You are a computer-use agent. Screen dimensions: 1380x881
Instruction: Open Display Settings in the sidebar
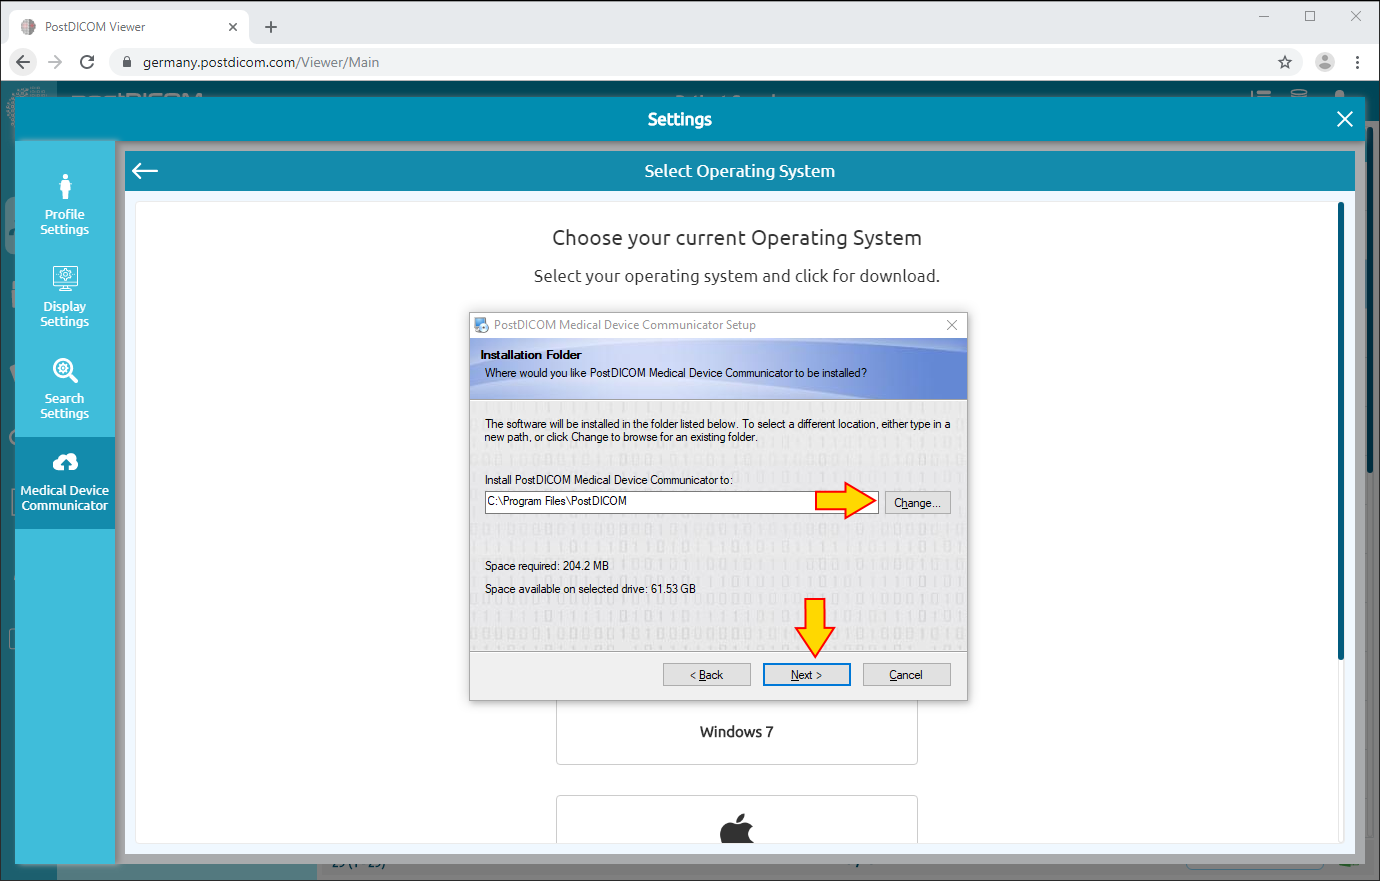(65, 297)
